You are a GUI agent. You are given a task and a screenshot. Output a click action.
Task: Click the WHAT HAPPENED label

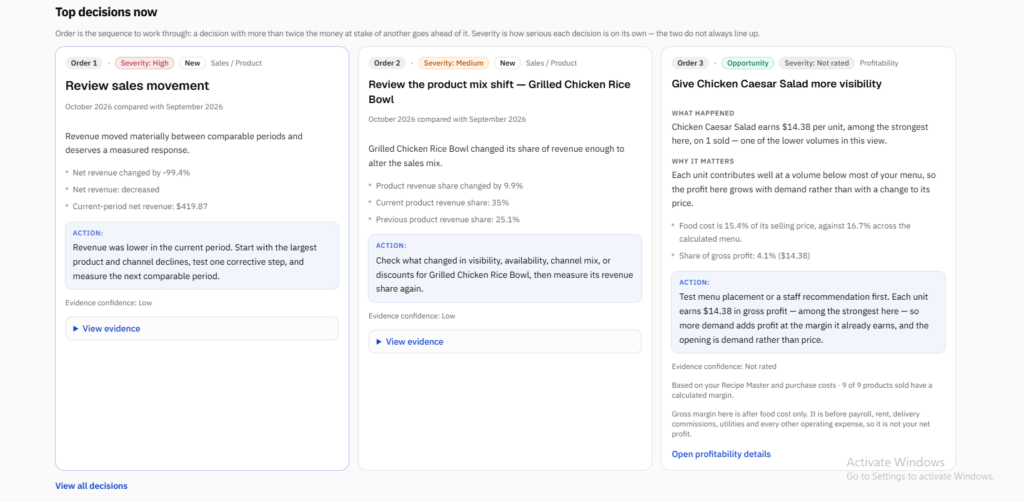click(x=703, y=113)
